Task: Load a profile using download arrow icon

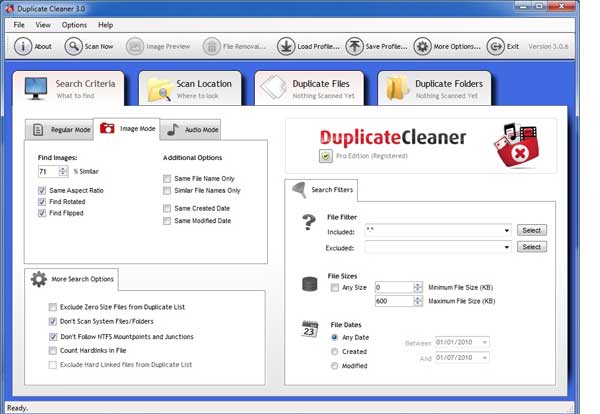Action: pos(286,46)
